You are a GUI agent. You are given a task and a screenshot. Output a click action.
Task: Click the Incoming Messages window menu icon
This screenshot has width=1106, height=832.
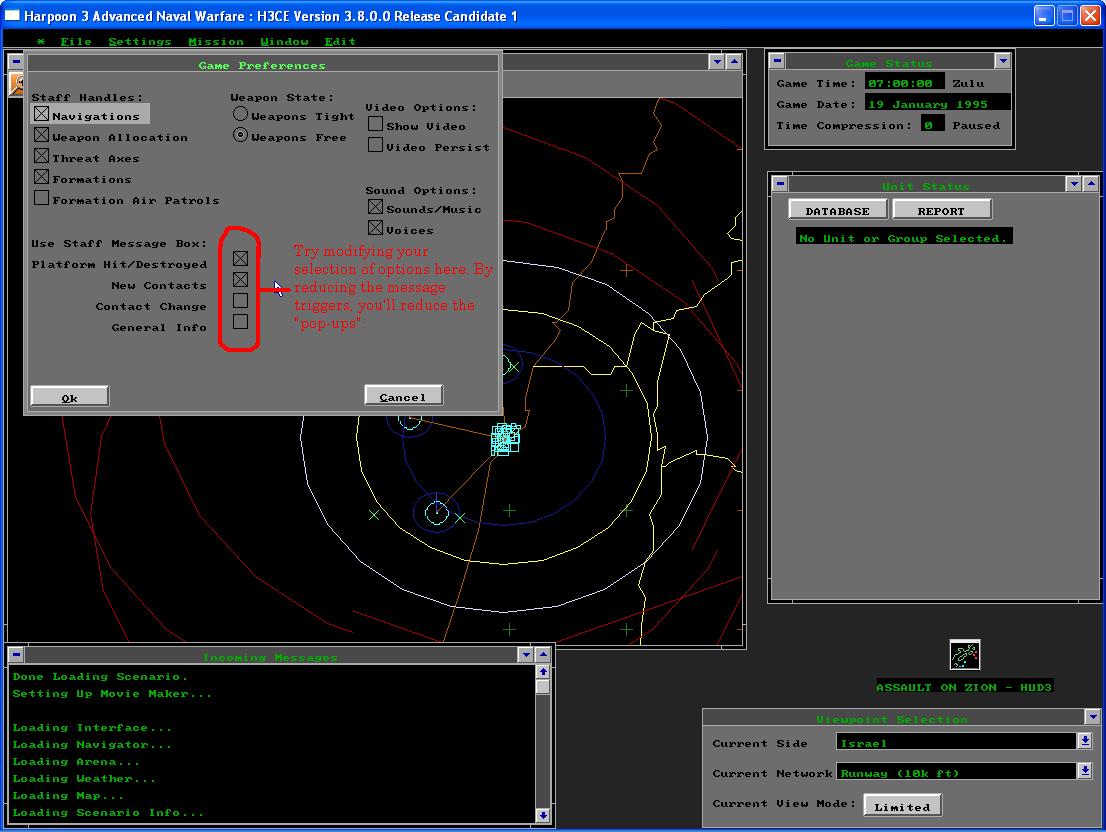click(16, 655)
